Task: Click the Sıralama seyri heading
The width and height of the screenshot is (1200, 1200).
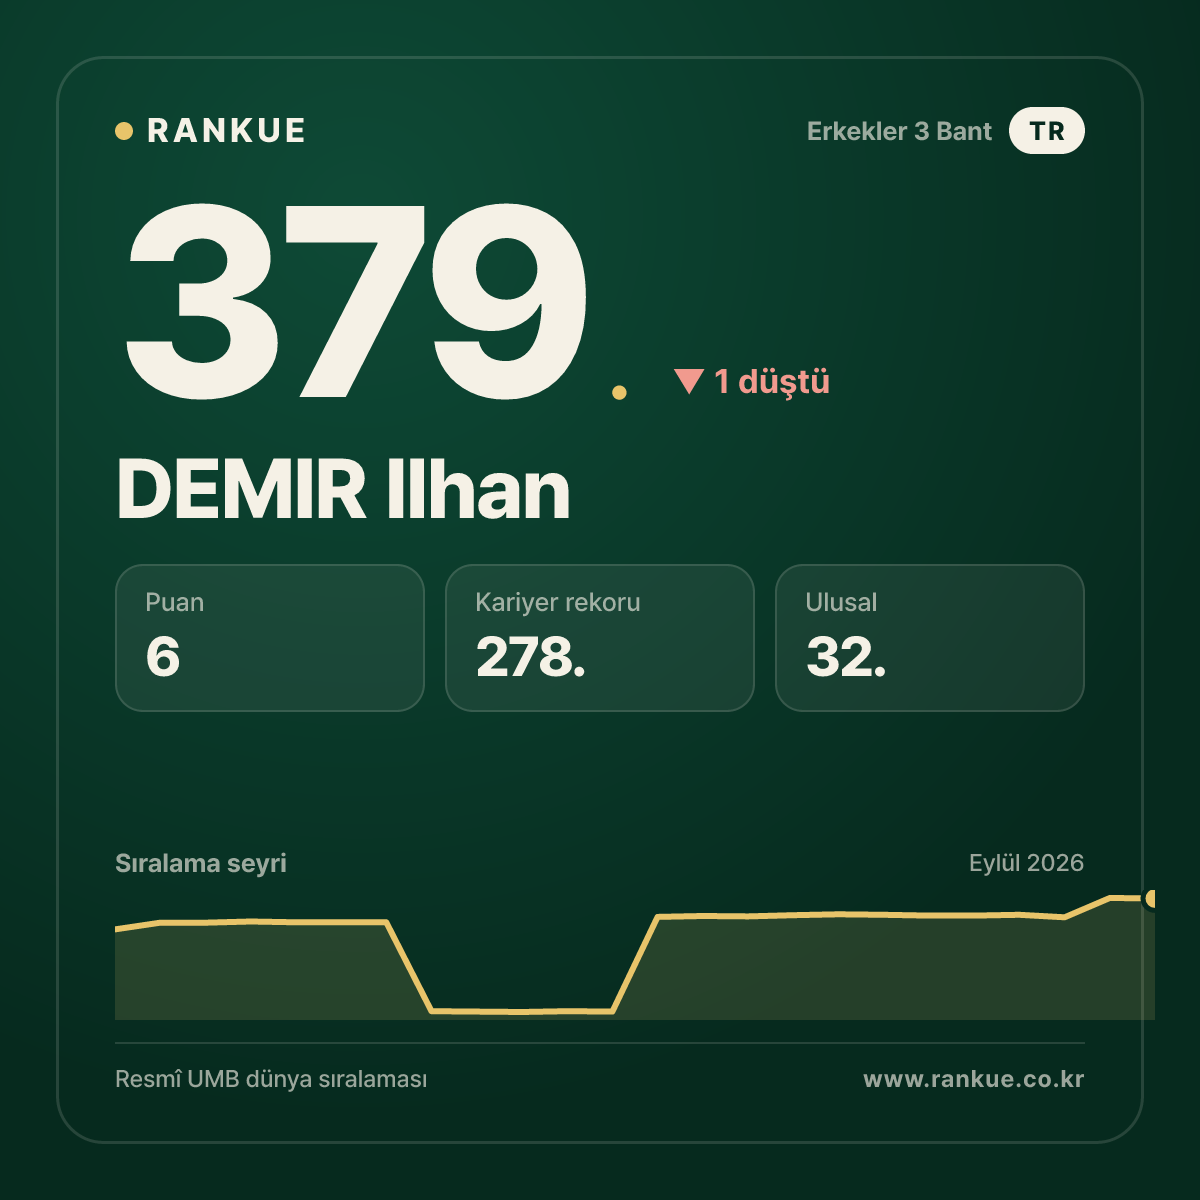Action: point(201,863)
